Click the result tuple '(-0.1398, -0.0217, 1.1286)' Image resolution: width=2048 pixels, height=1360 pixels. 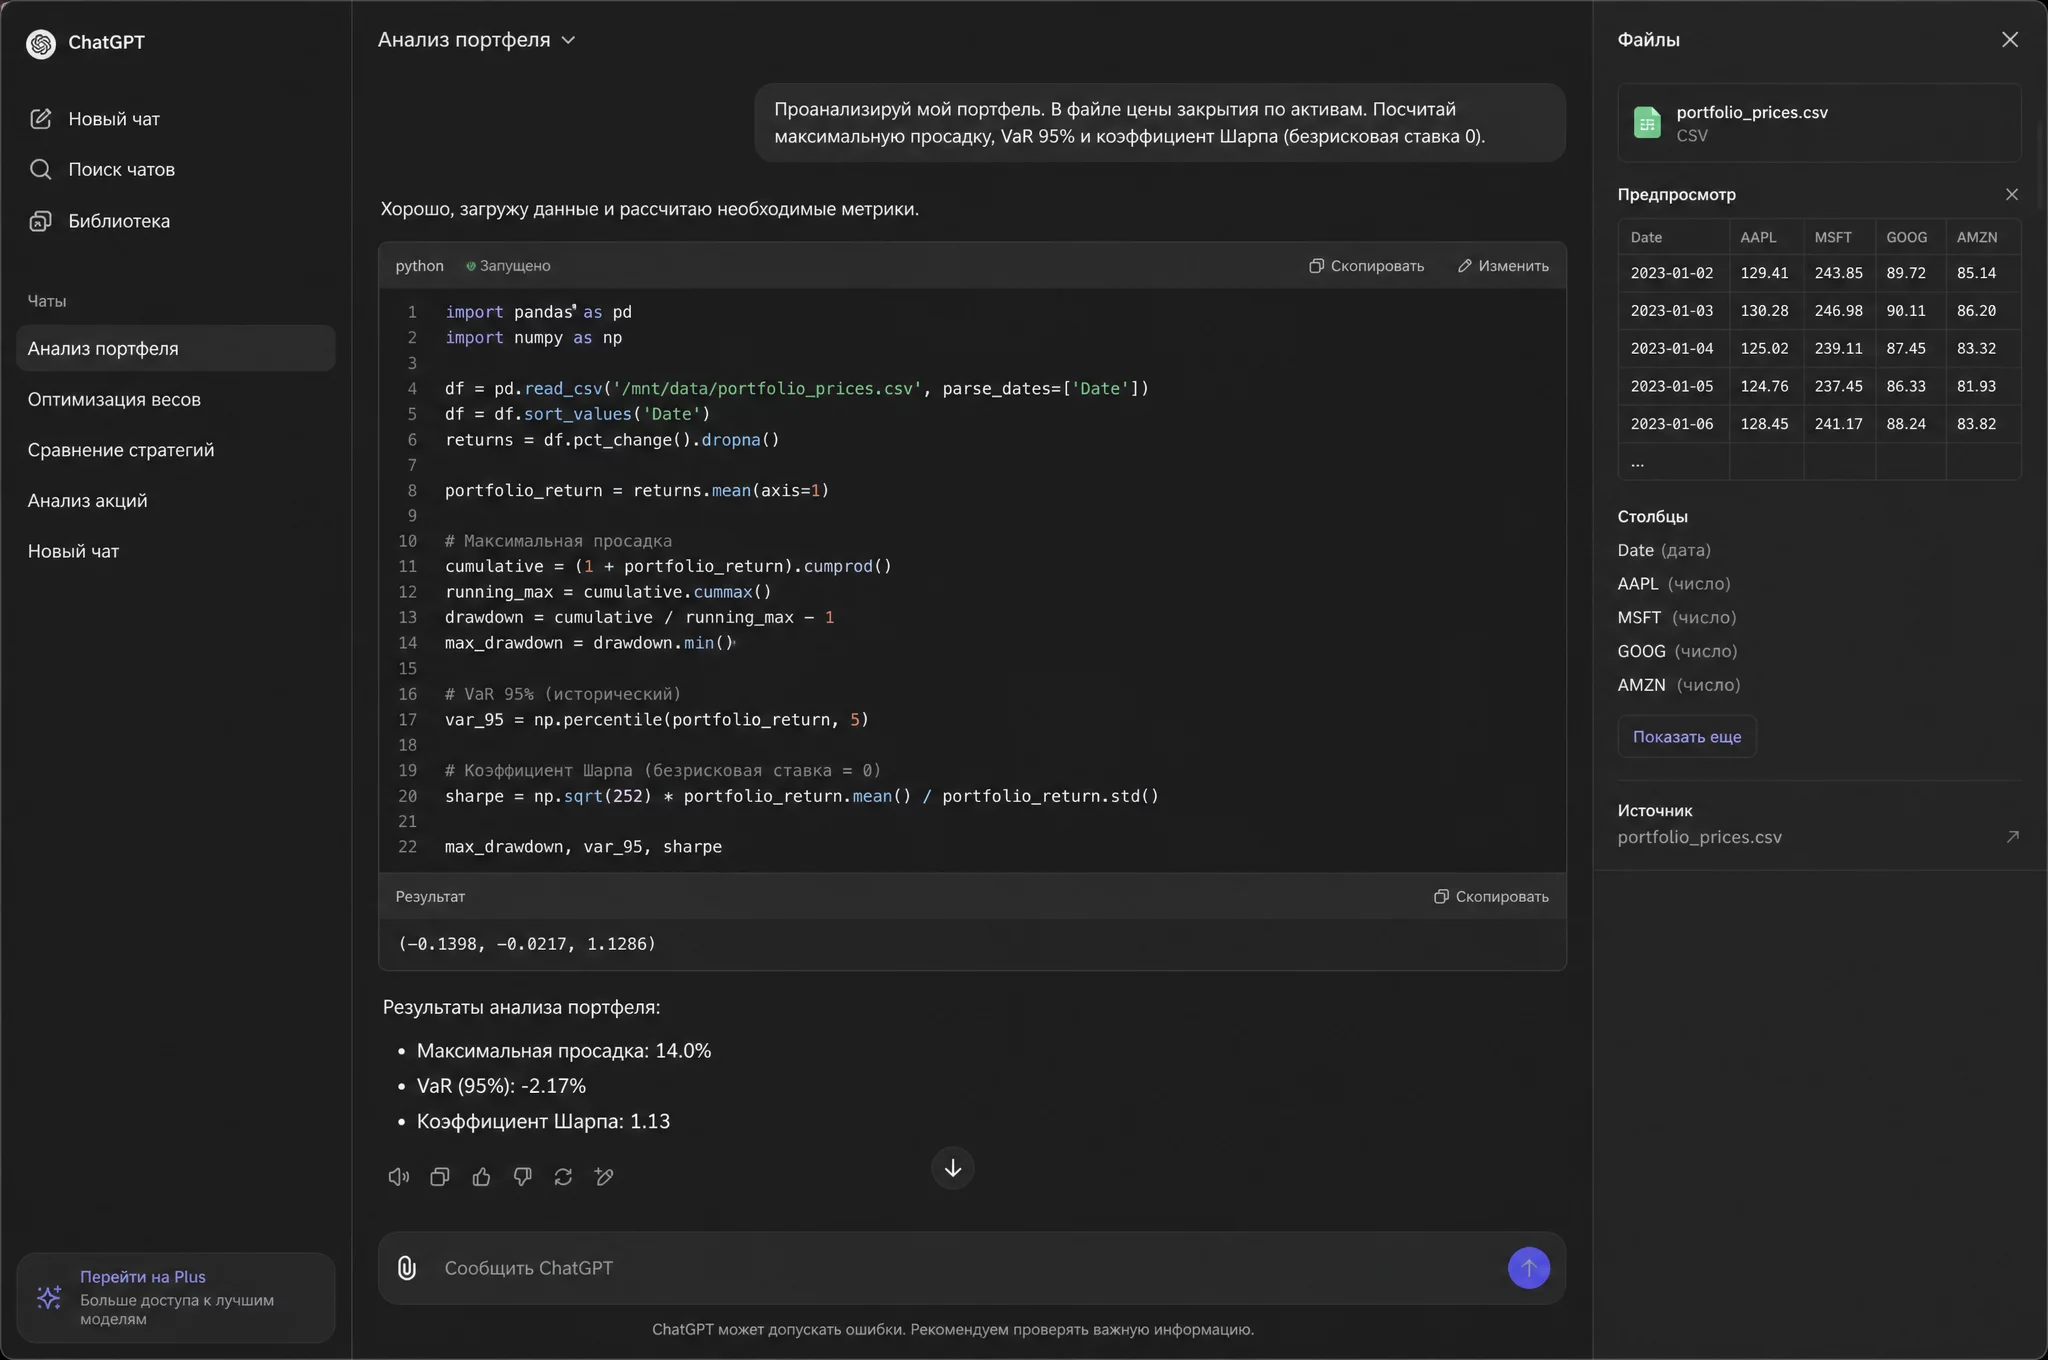pyautogui.click(x=527, y=944)
